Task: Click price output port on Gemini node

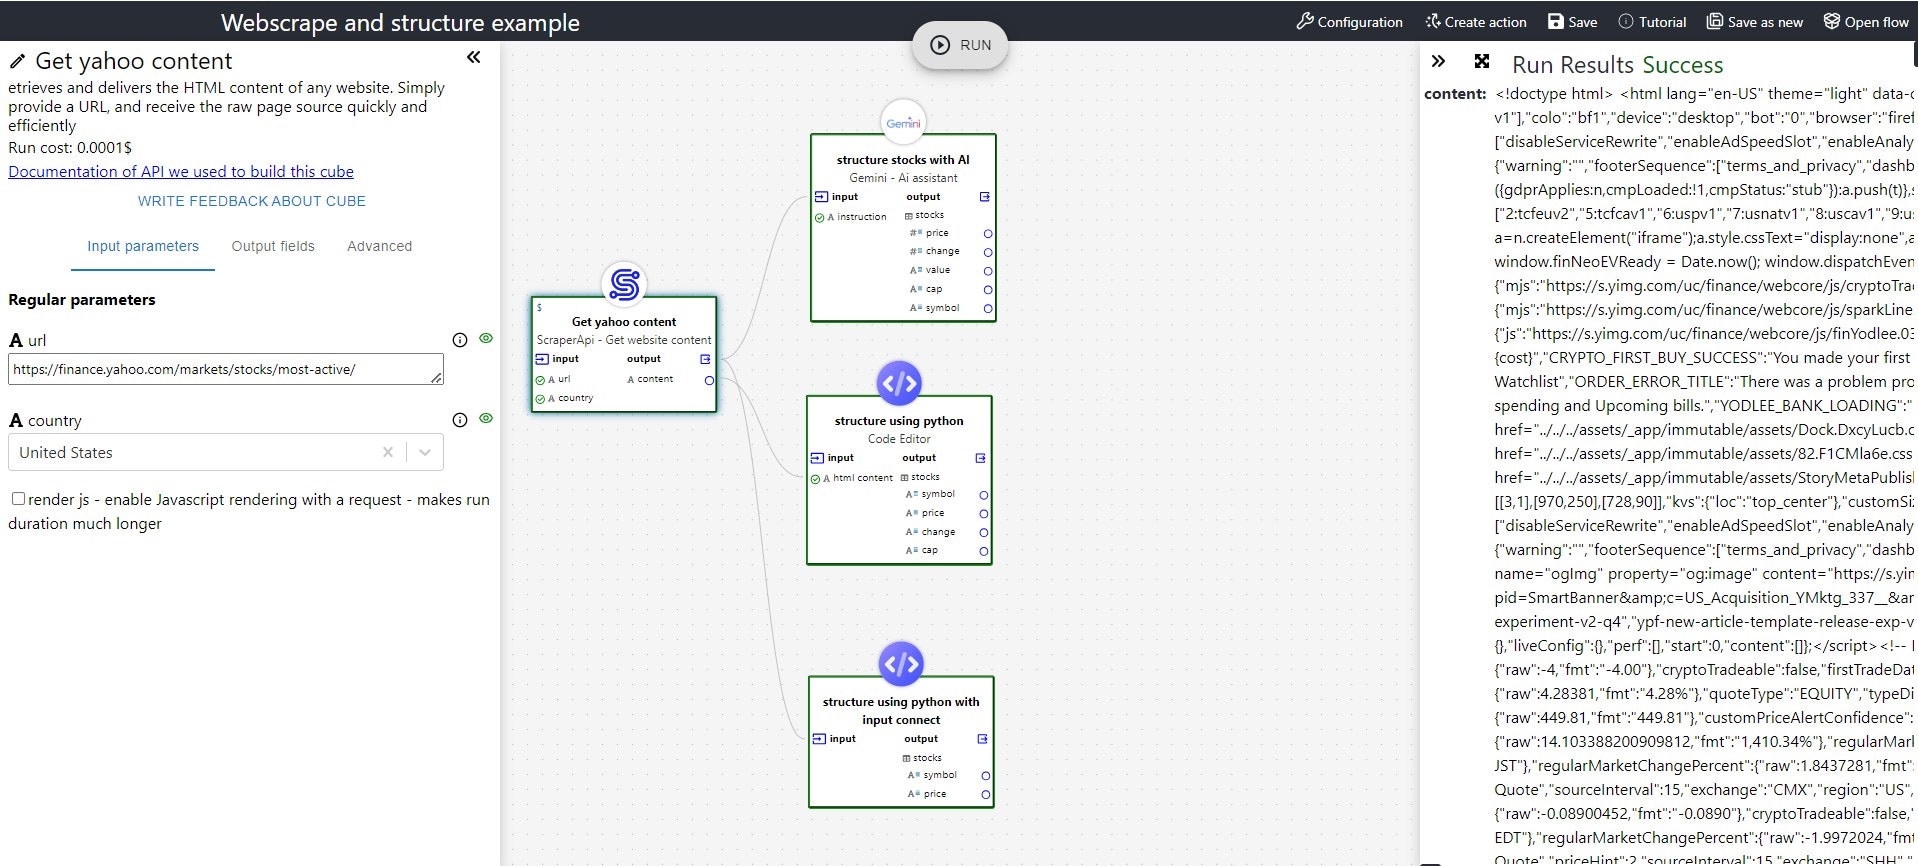Action: coord(988,234)
